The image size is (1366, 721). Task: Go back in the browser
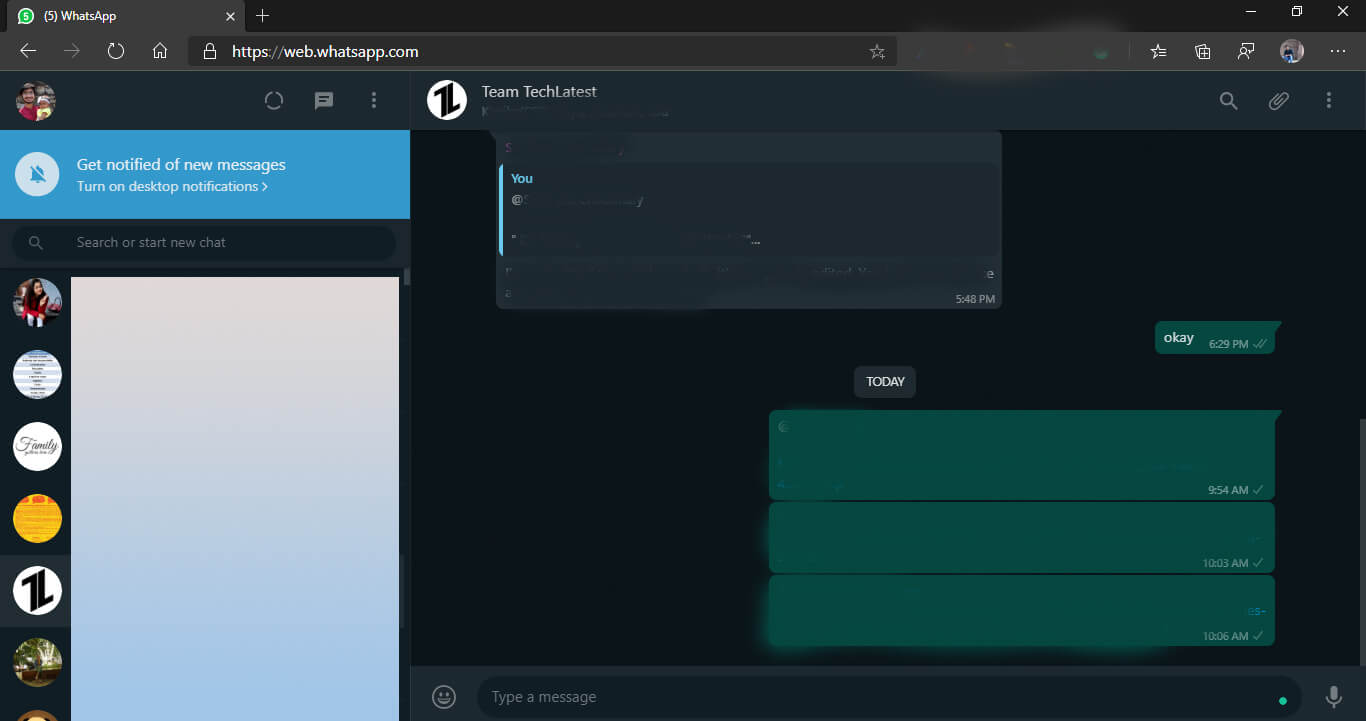(28, 51)
